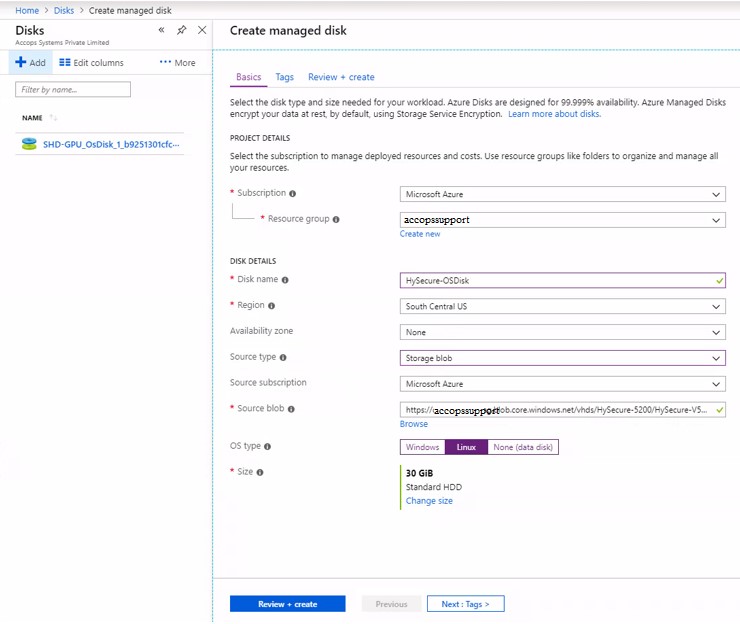Open Learn more about disks link
The width and height of the screenshot is (740, 624).
click(x=555, y=114)
